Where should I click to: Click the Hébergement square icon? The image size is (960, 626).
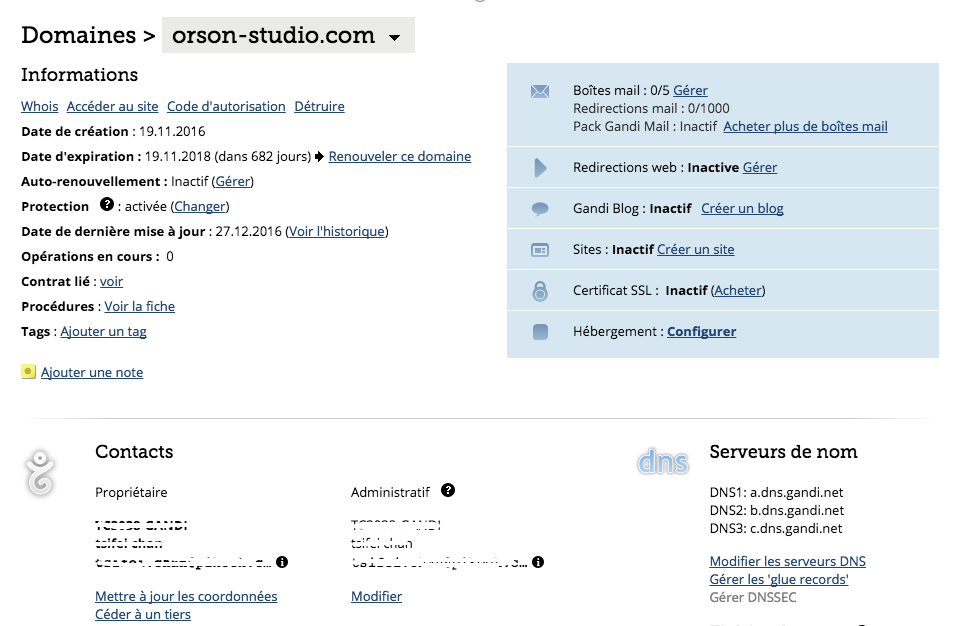pyautogui.click(x=540, y=332)
